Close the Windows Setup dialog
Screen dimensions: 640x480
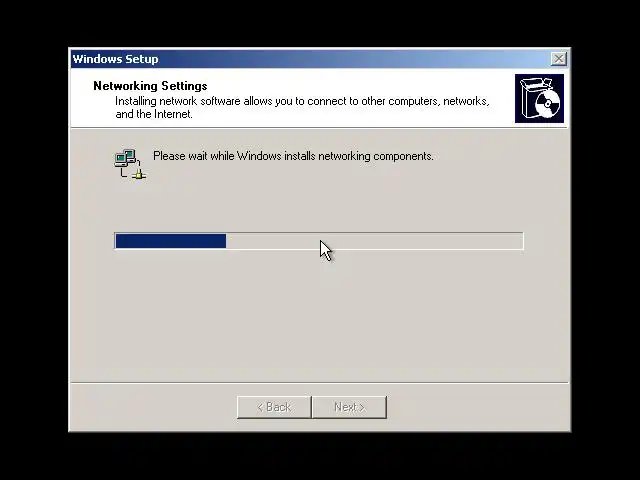click(x=558, y=59)
